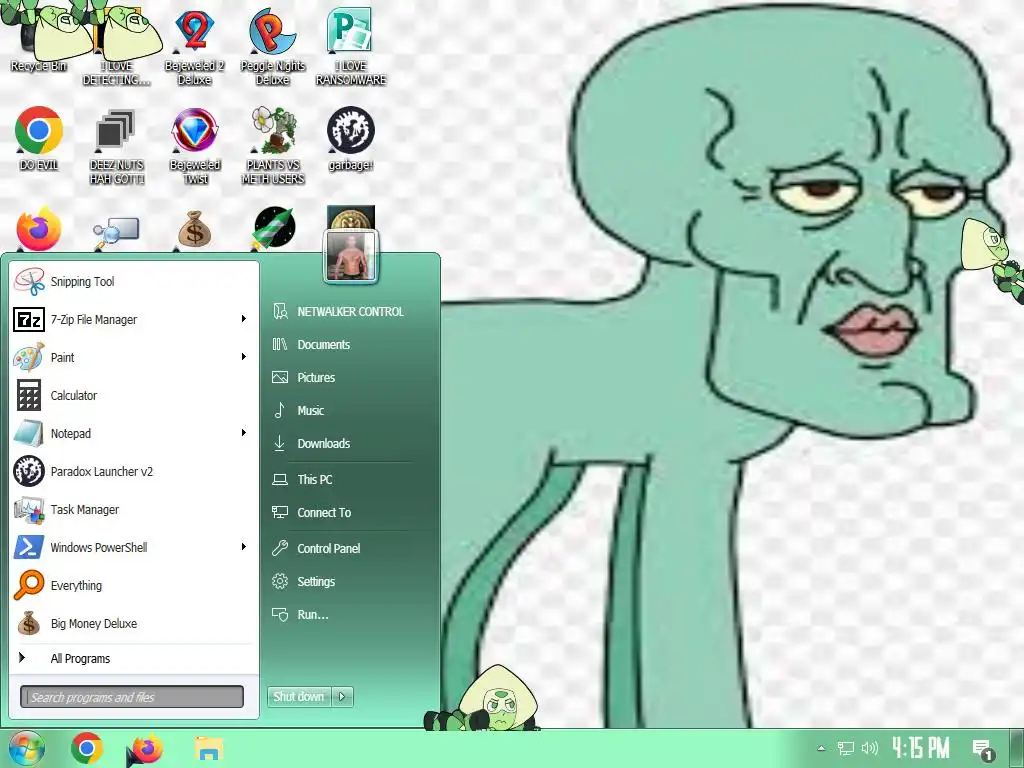This screenshot has height=768, width=1024.
Task: Expand Paint recent files arrow
Action: pos(244,357)
